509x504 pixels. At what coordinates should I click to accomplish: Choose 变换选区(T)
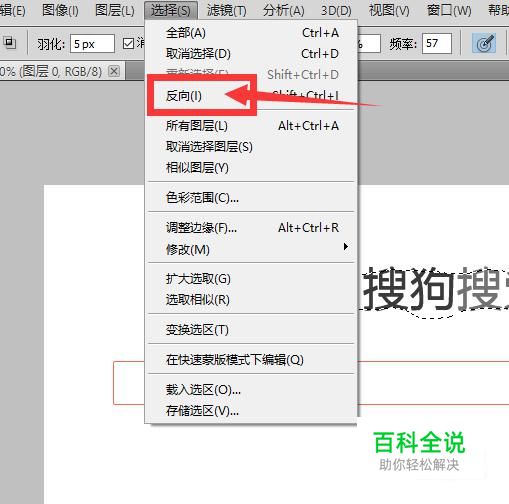(252, 330)
